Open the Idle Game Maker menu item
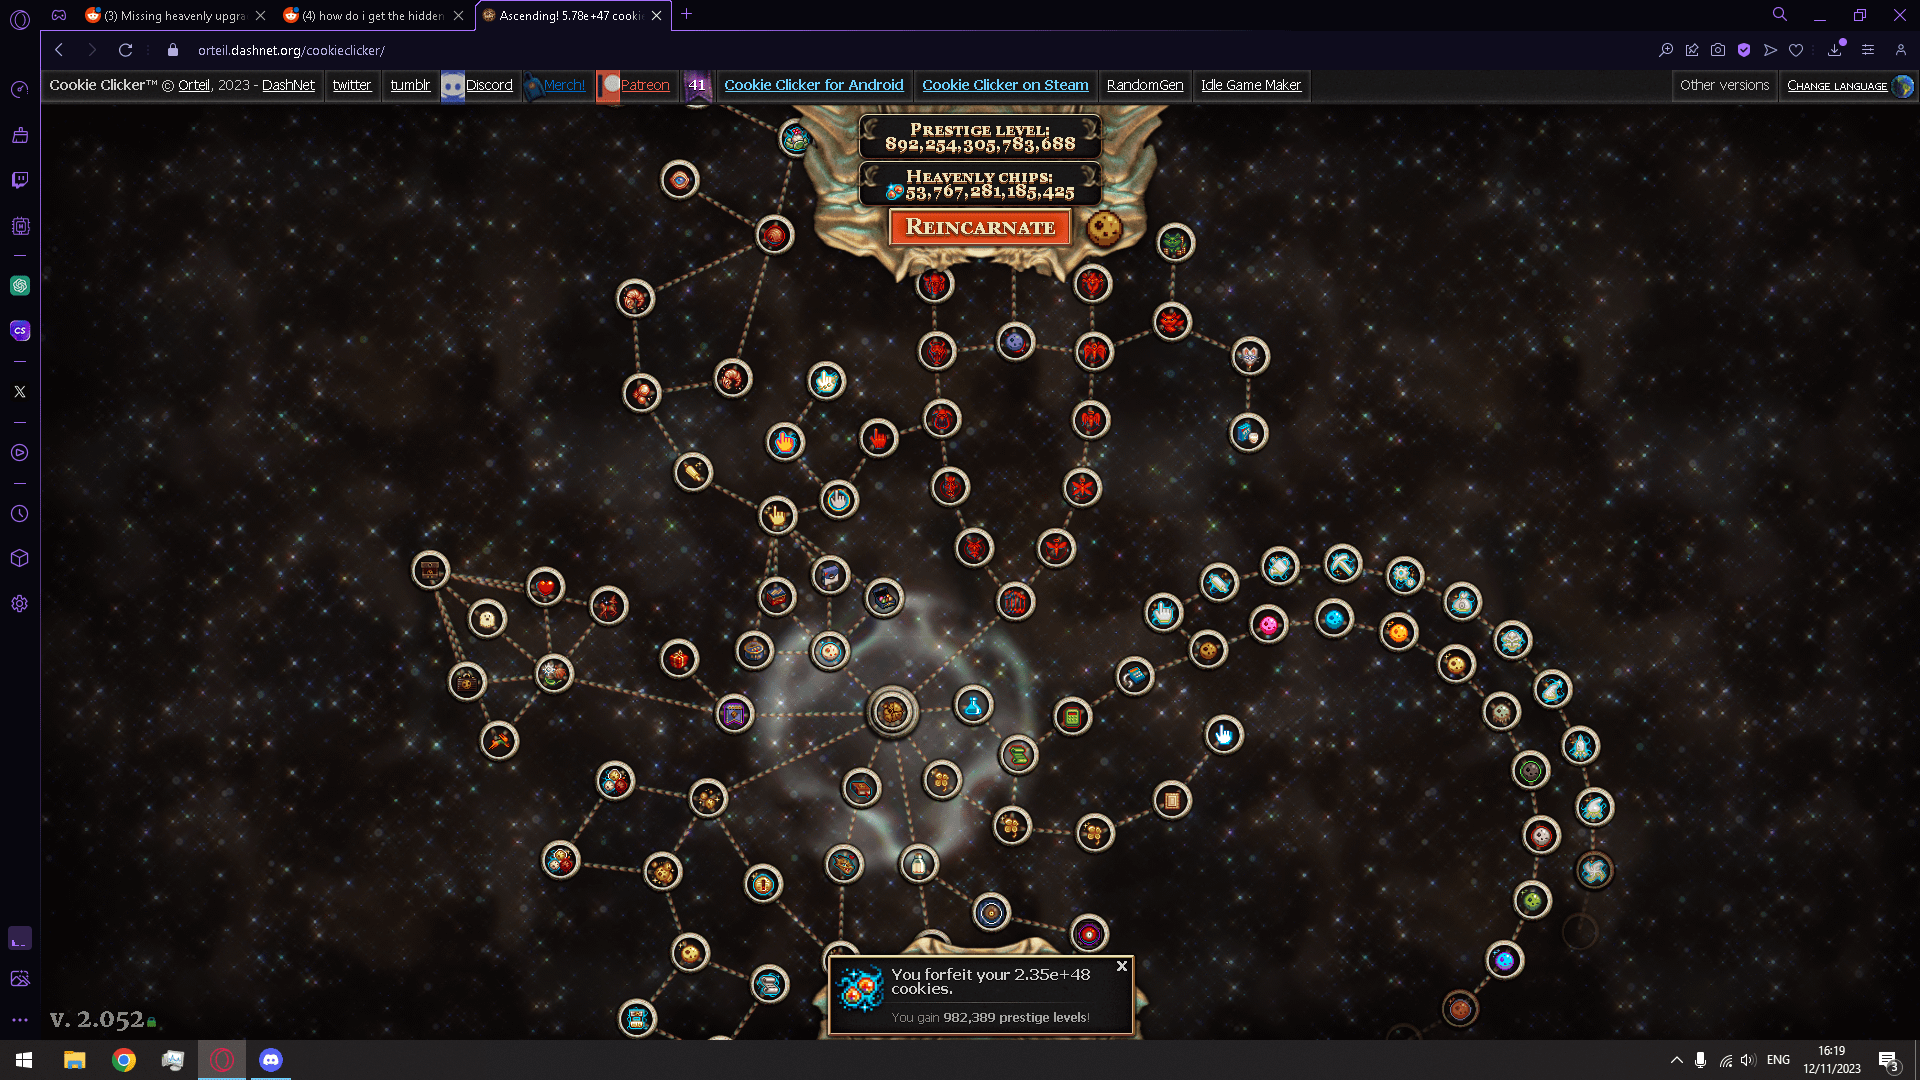The height and width of the screenshot is (1080, 1920). click(x=1250, y=84)
